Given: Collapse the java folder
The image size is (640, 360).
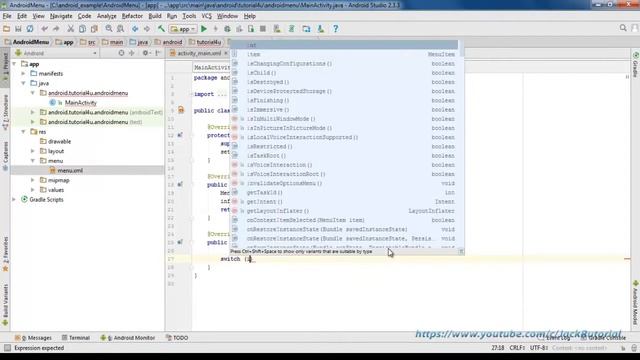Looking at the screenshot, I should pyautogui.click(x=24, y=83).
